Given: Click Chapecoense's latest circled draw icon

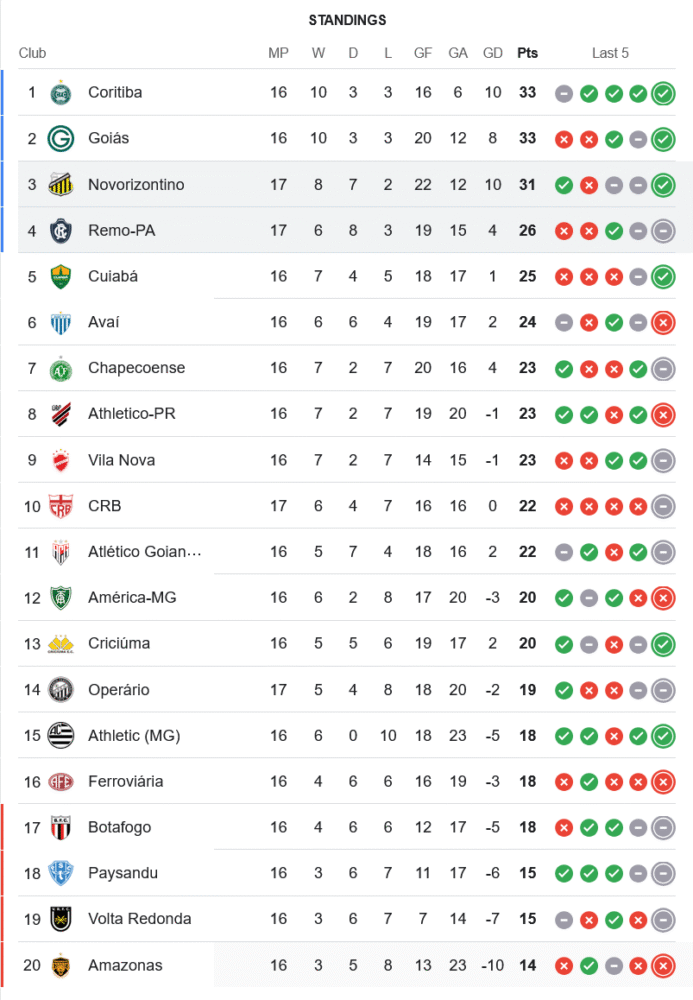Looking at the screenshot, I should click(x=662, y=369).
